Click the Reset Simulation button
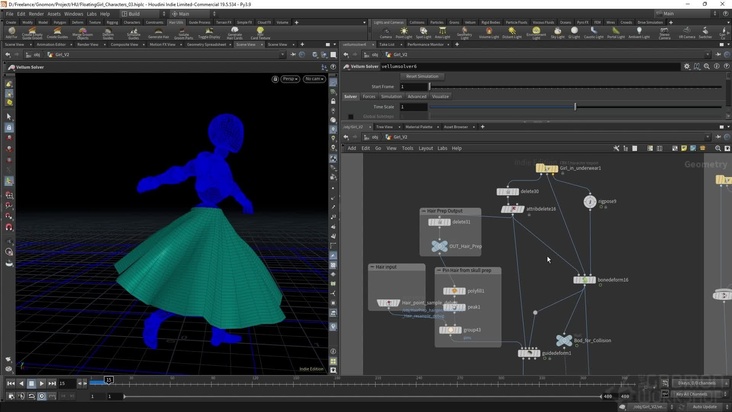Viewport: 732px width, 412px height. point(421,76)
